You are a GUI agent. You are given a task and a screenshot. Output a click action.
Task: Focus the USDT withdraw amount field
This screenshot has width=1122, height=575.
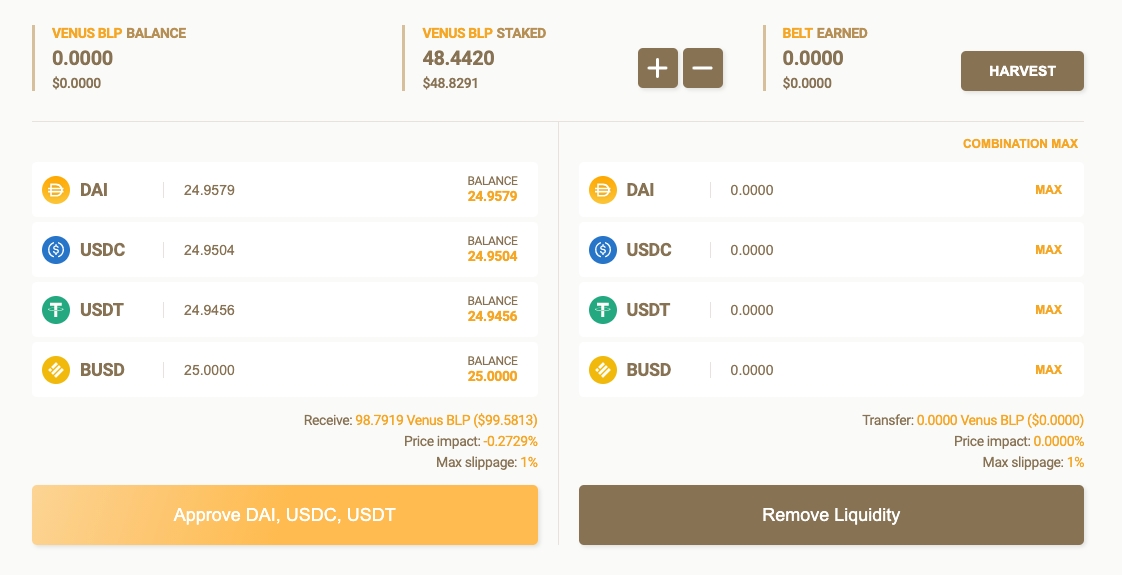[x=850, y=310]
